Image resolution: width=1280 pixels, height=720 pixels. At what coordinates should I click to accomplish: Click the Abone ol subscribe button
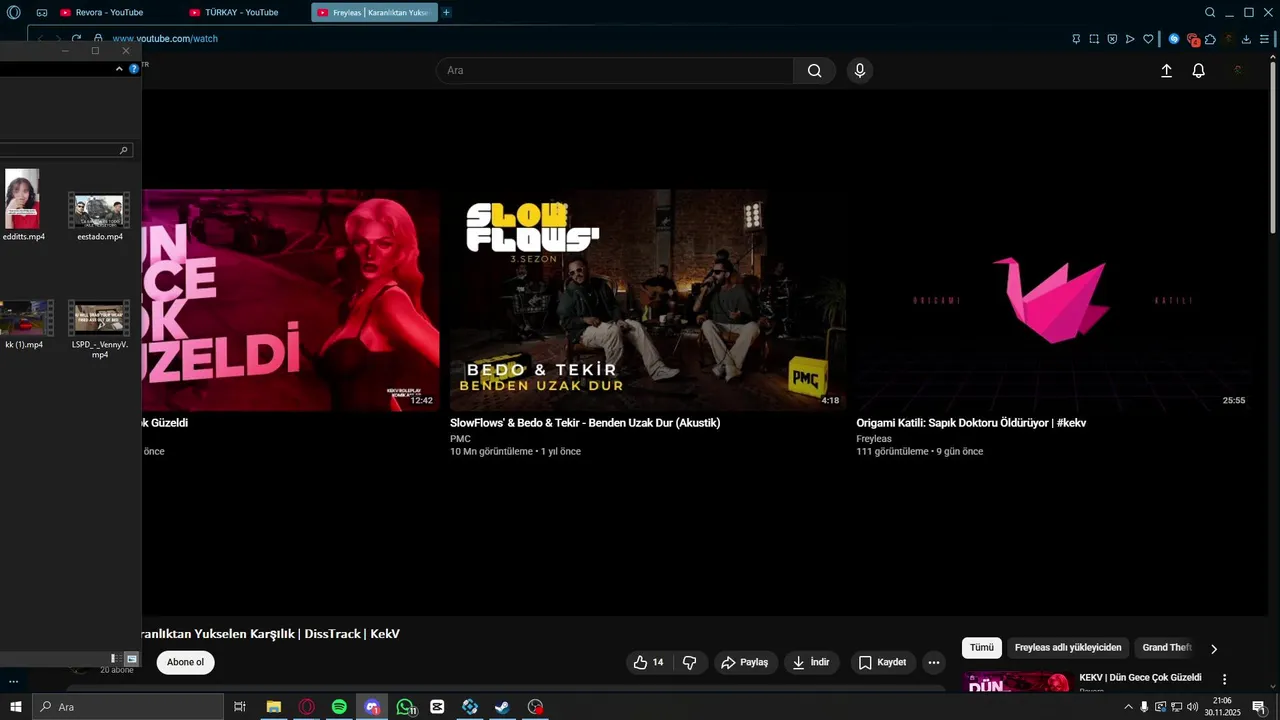[x=185, y=662]
